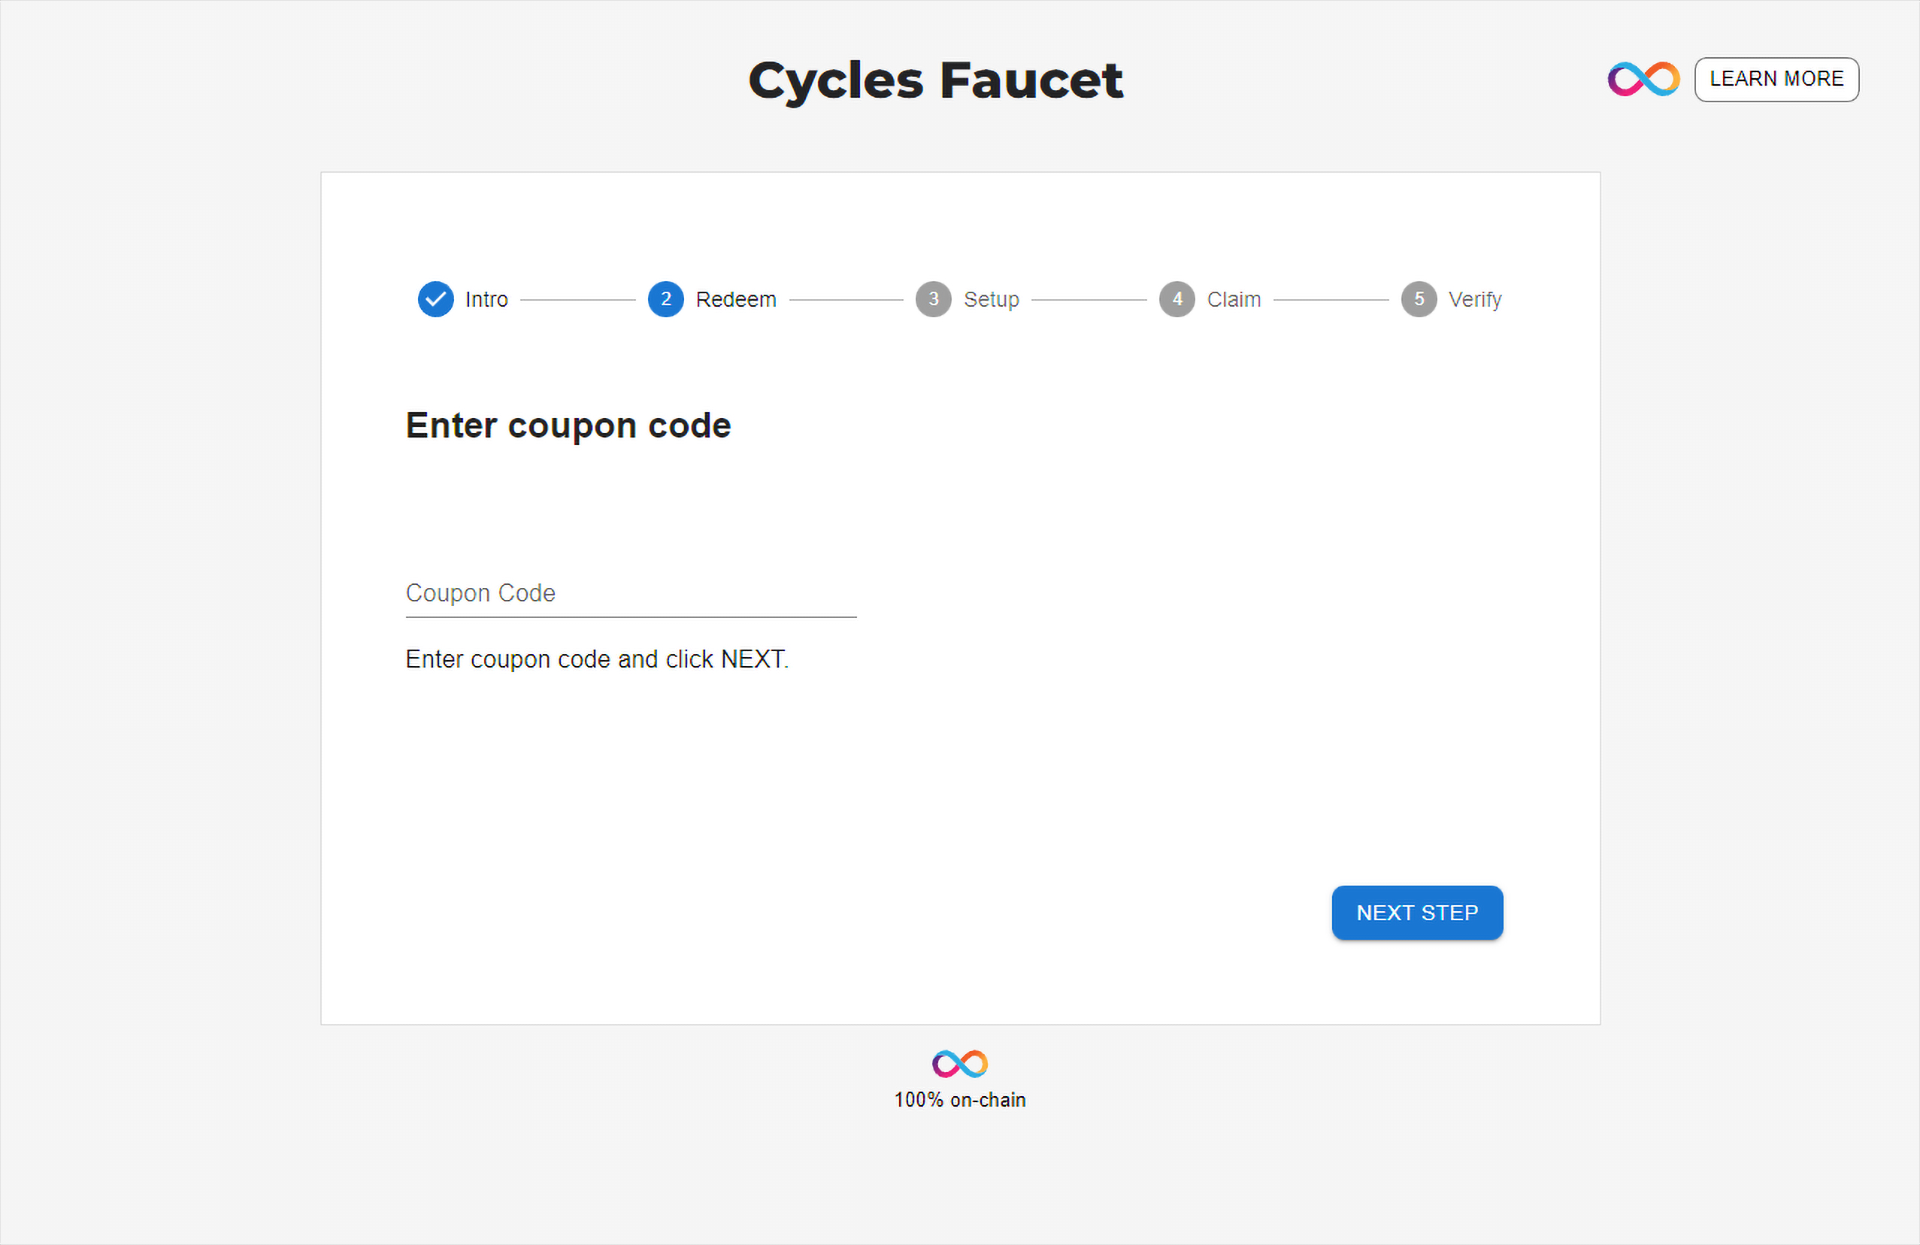Click the infinity logo at page bottom
This screenshot has height=1245, width=1920.
tap(960, 1062)
